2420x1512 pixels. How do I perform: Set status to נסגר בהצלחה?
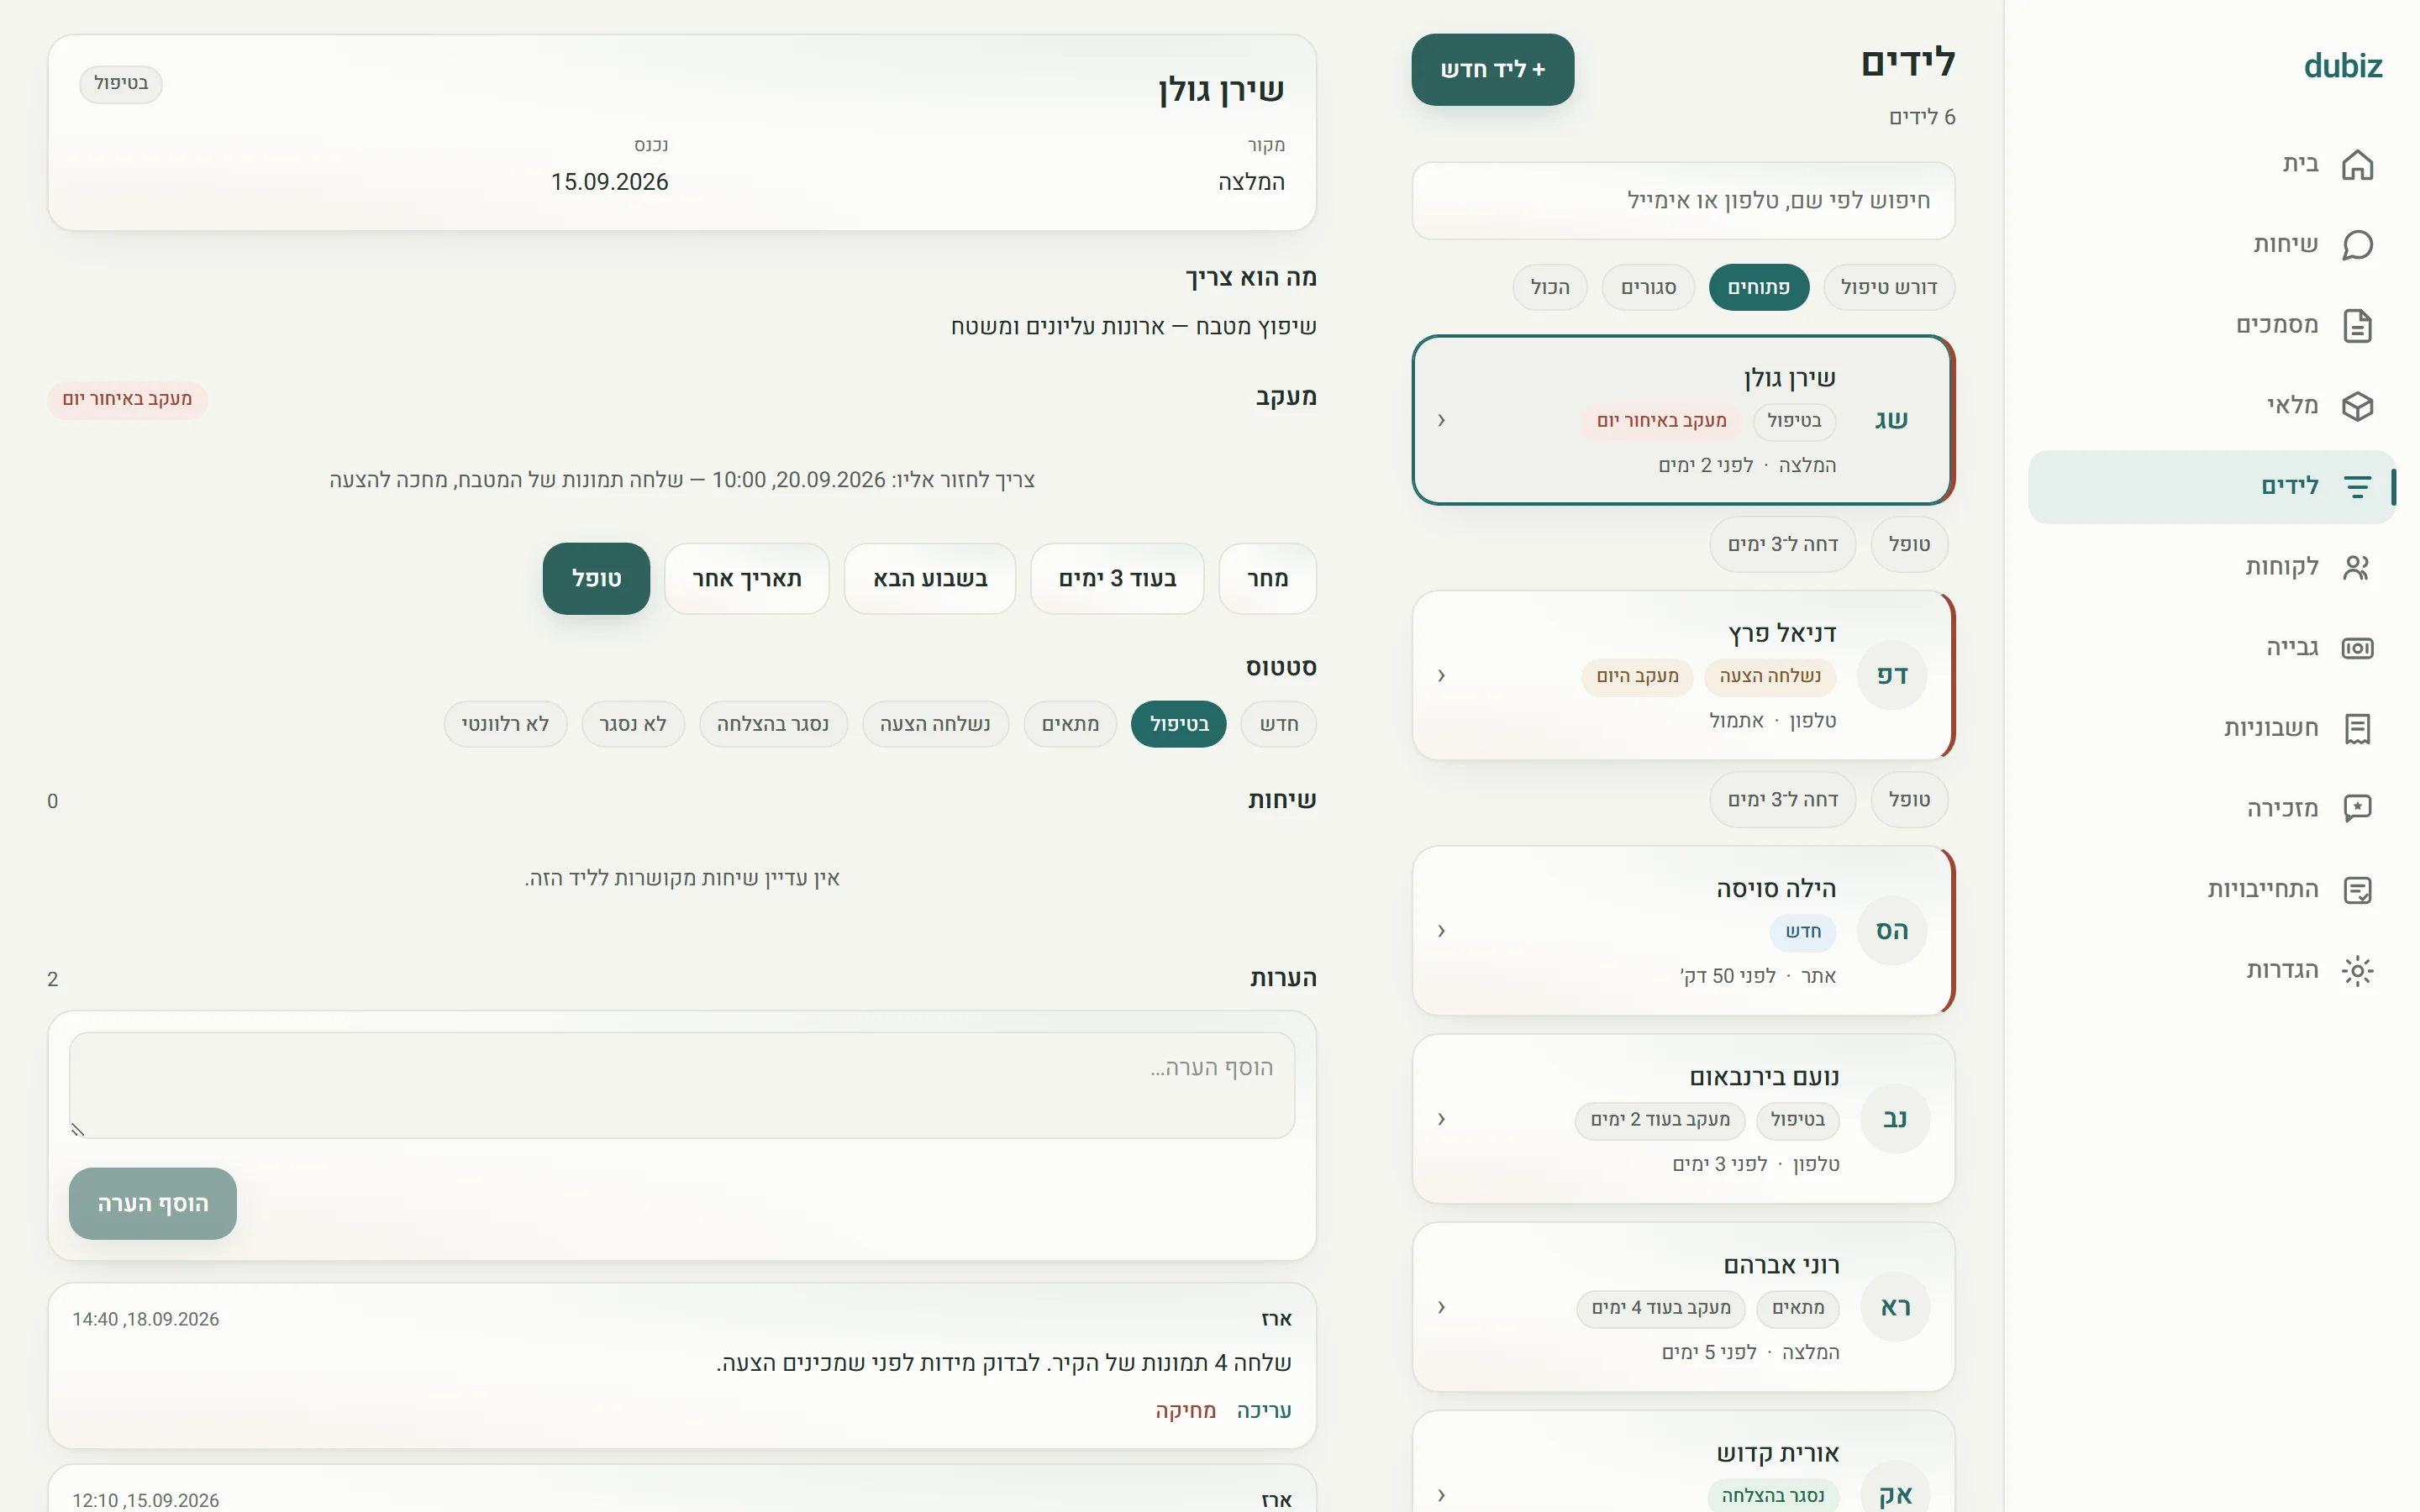(x=773, y=724)
